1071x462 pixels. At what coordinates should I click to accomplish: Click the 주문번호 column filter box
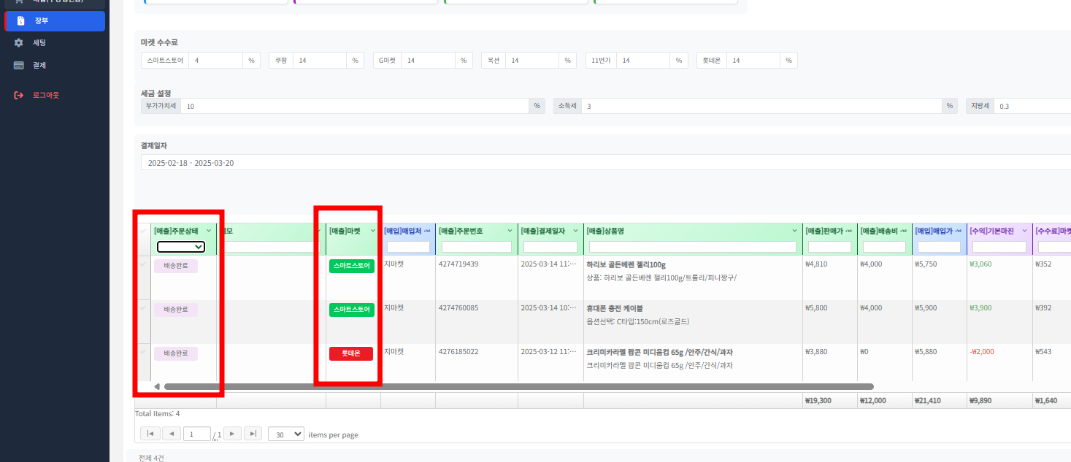click(477, 247)
